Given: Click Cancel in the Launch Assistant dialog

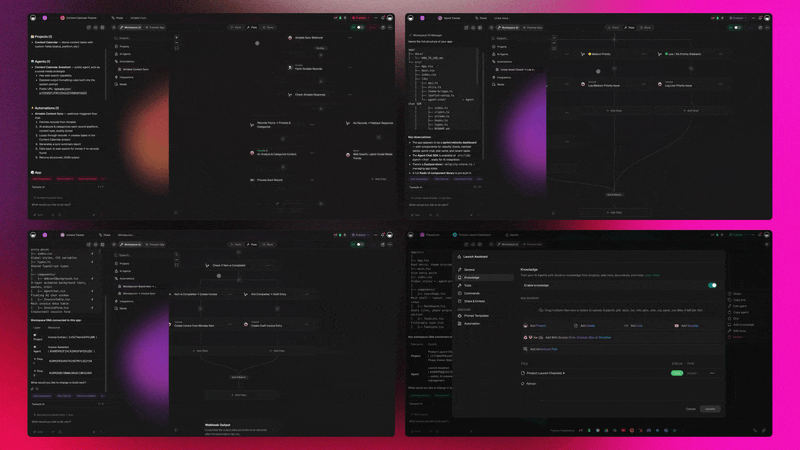Looking at the screenshot, I should [x=690, y=408].
